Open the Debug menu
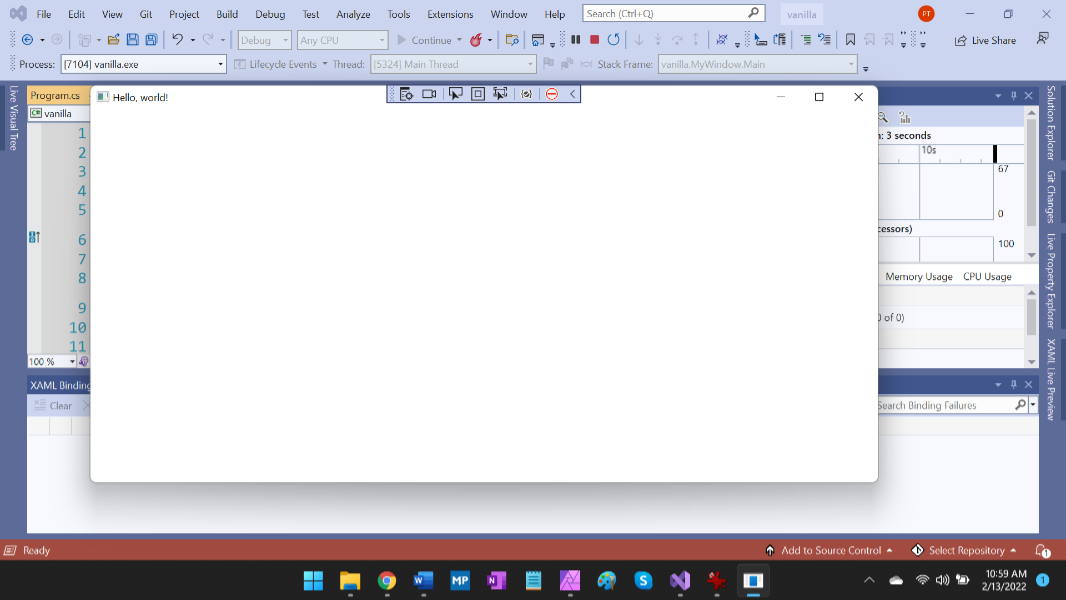Viewport: 1066px width, 600px height. point(269,14)
